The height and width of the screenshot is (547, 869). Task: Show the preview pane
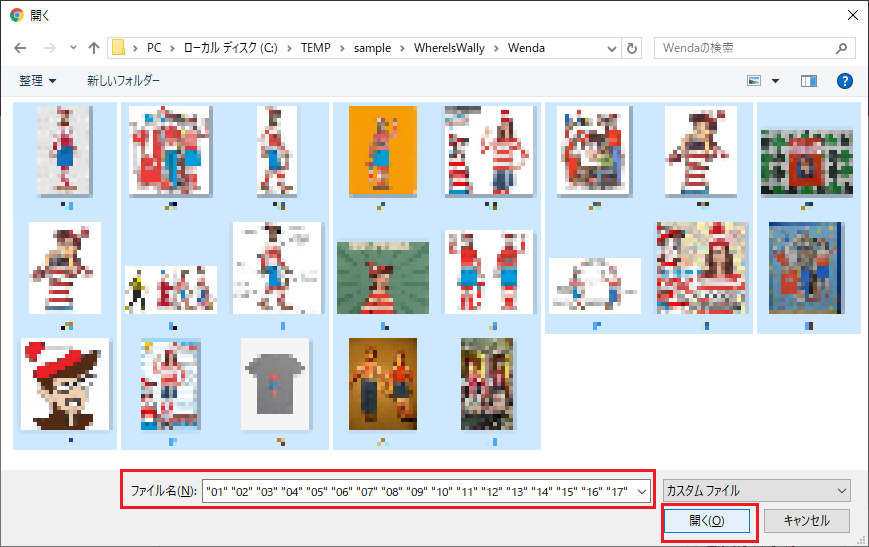click(x=809, y=81)
